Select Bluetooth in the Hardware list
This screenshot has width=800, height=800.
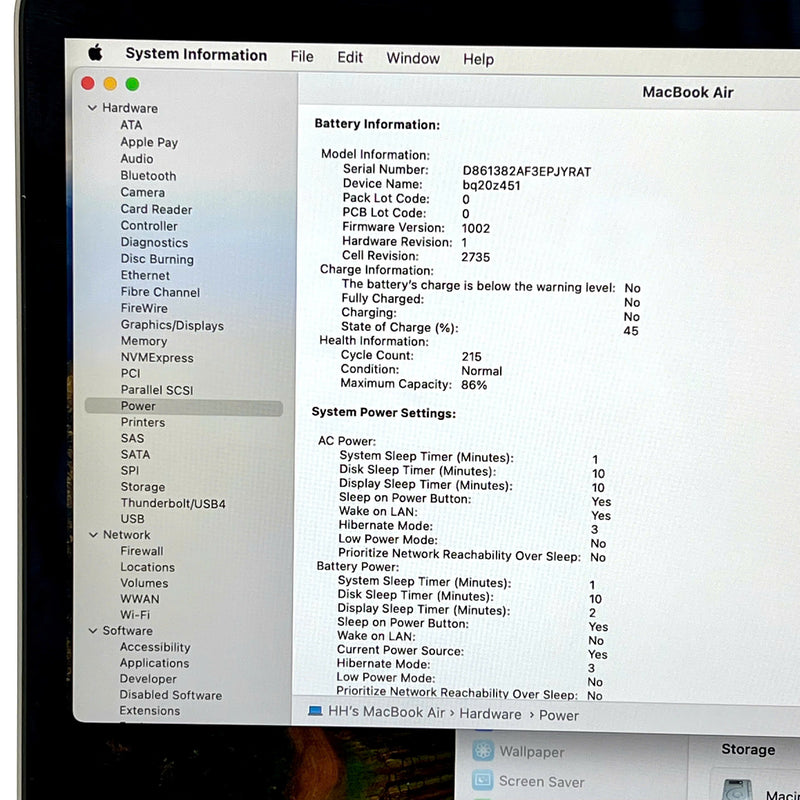pyautogui.click(x=148, y=176)
